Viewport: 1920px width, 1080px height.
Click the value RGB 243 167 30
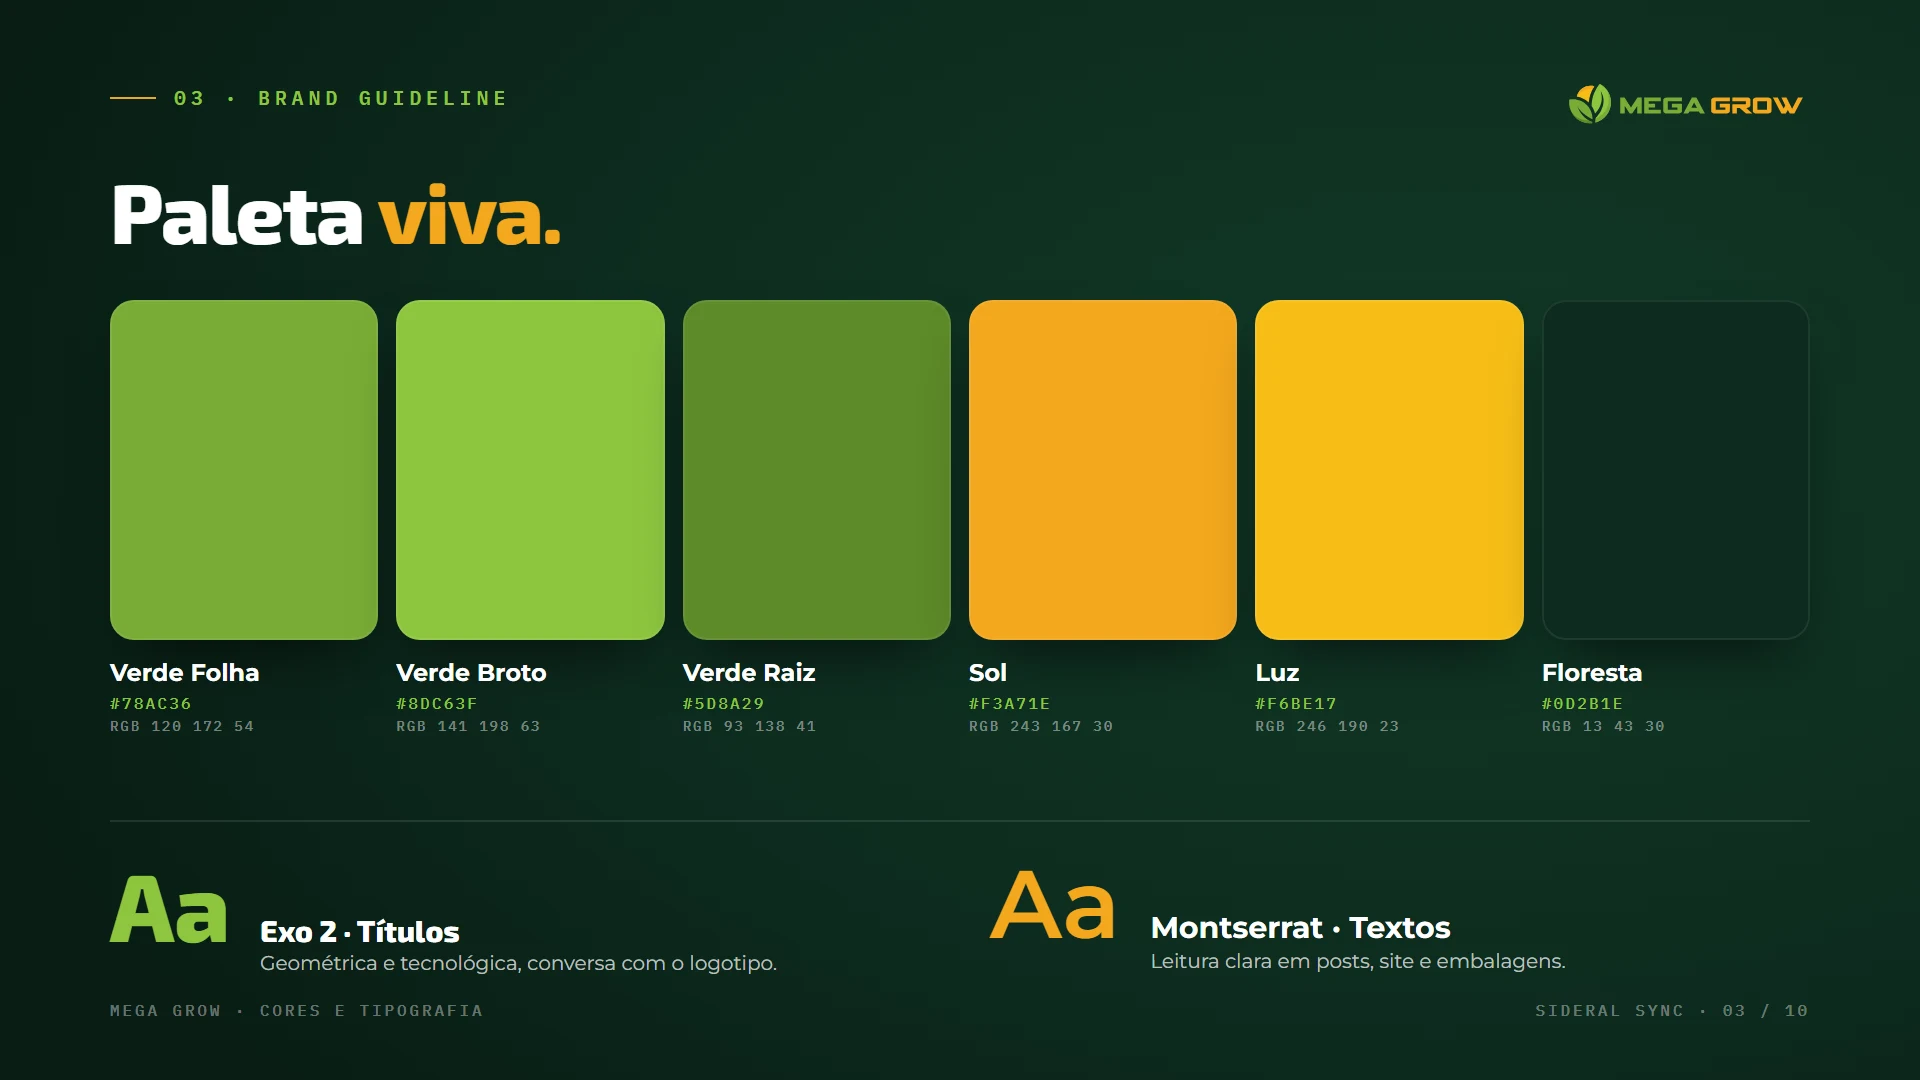click(1041, 726)
